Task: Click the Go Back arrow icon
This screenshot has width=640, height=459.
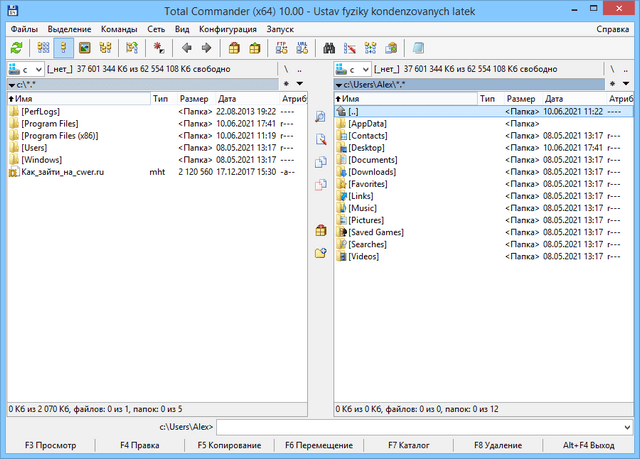Action: (x=186, y=47)
